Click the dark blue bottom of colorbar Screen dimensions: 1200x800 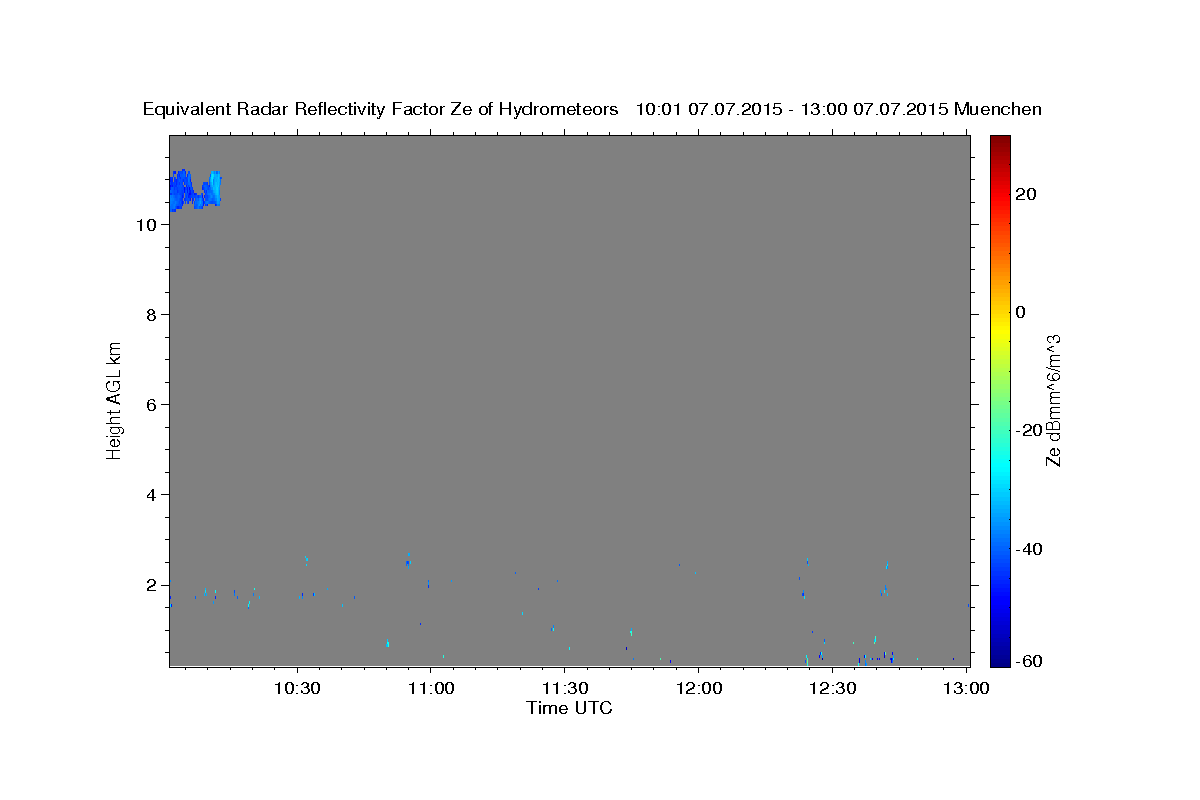999,658
